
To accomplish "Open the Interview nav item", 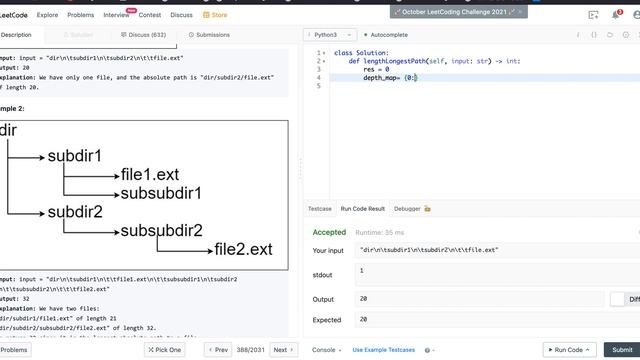I will coord(116,15).
